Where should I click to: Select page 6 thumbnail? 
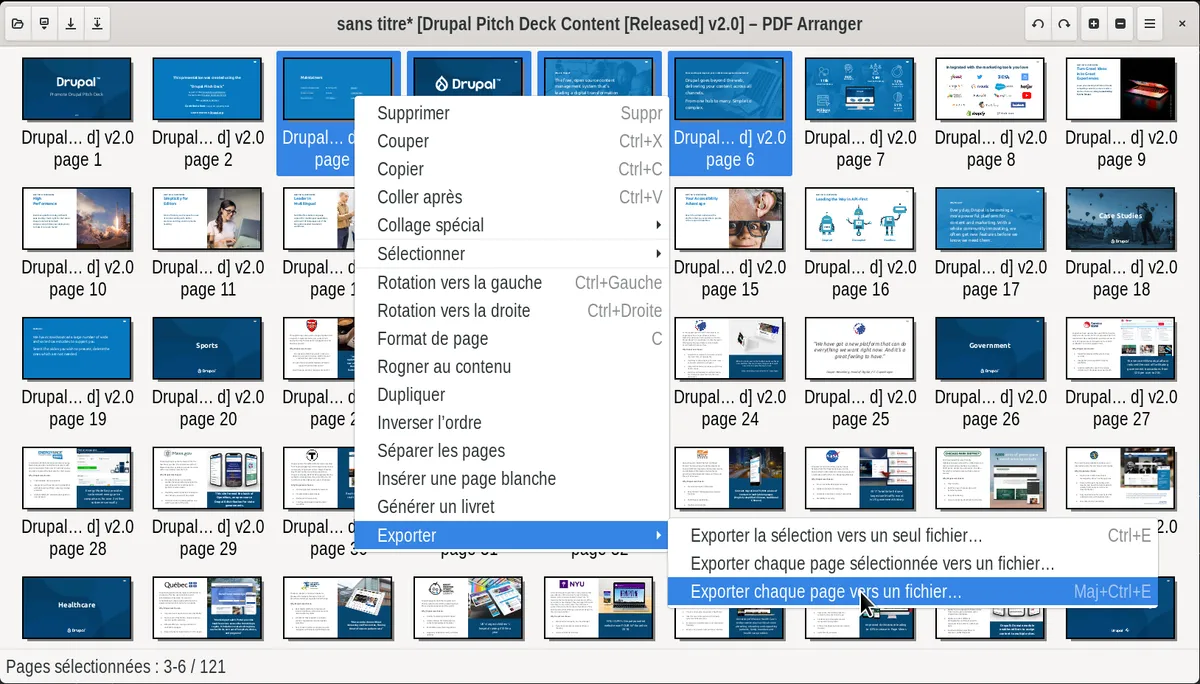tap(730, 89)
